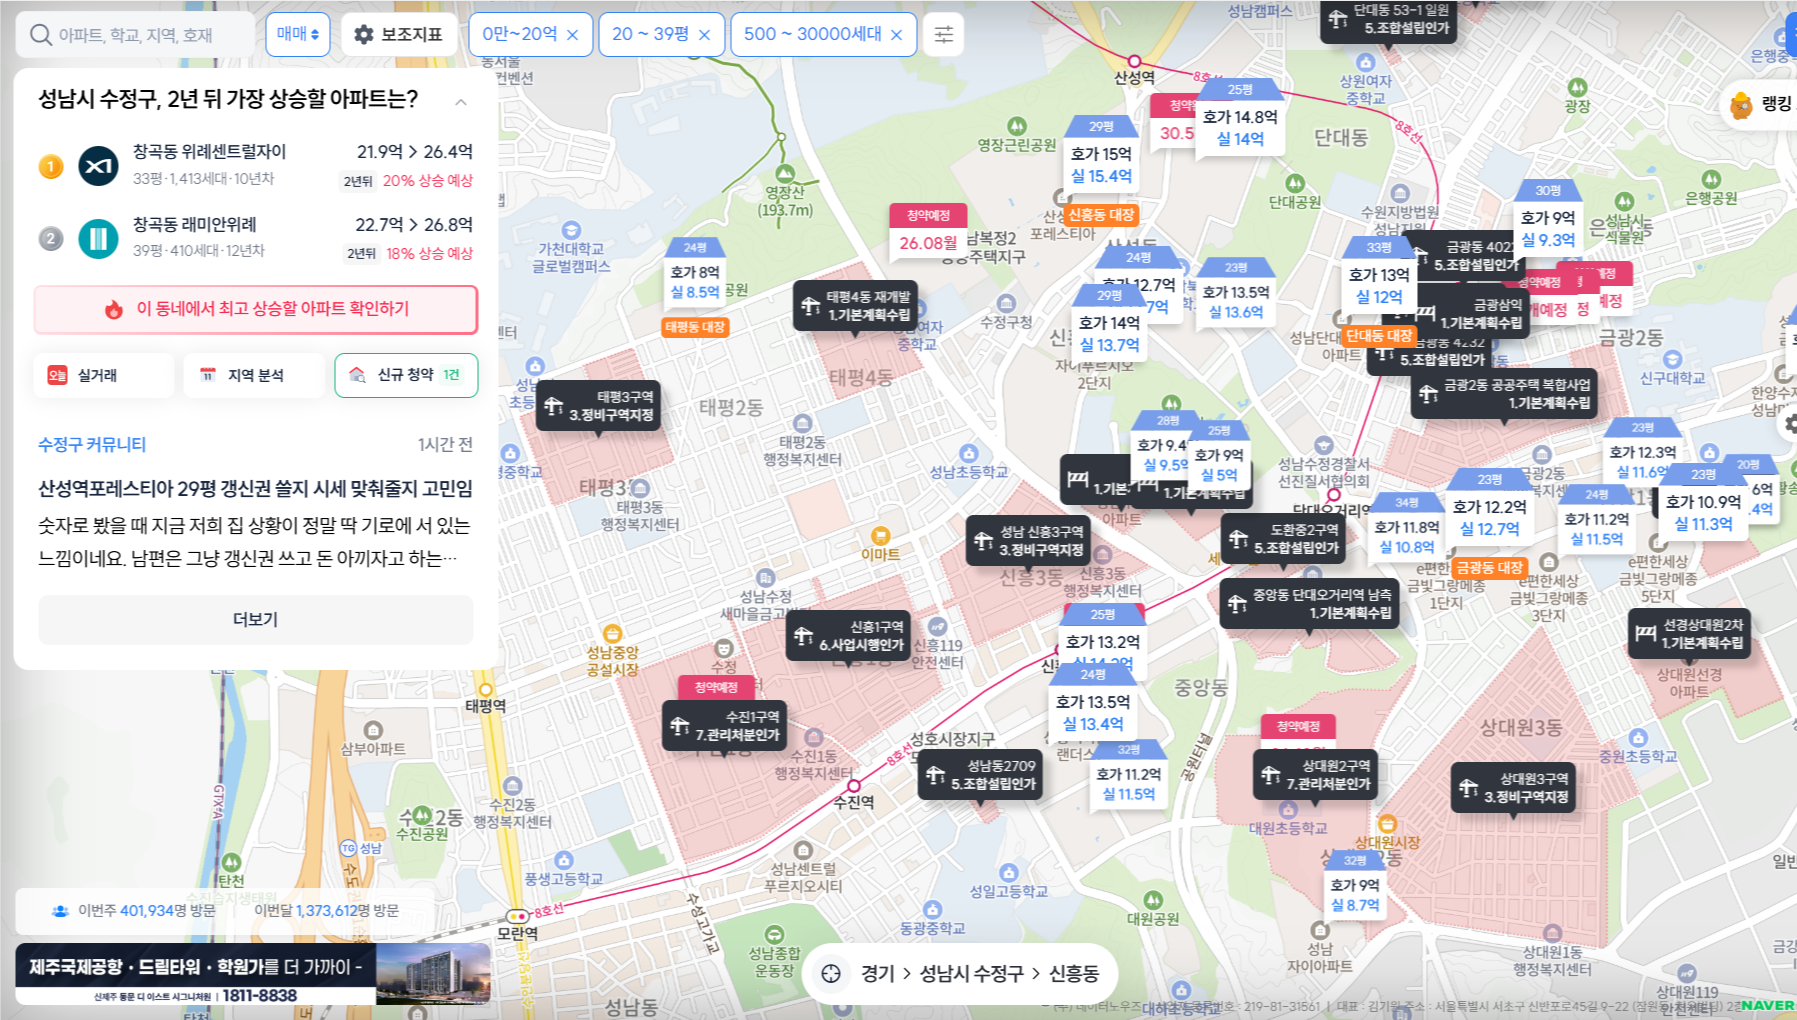The image size is (1797, 1020).
Task: Select the 30평 호가 9억 실 9.3억 marker
Action: pyautogui.click(x=1547, y=220)
